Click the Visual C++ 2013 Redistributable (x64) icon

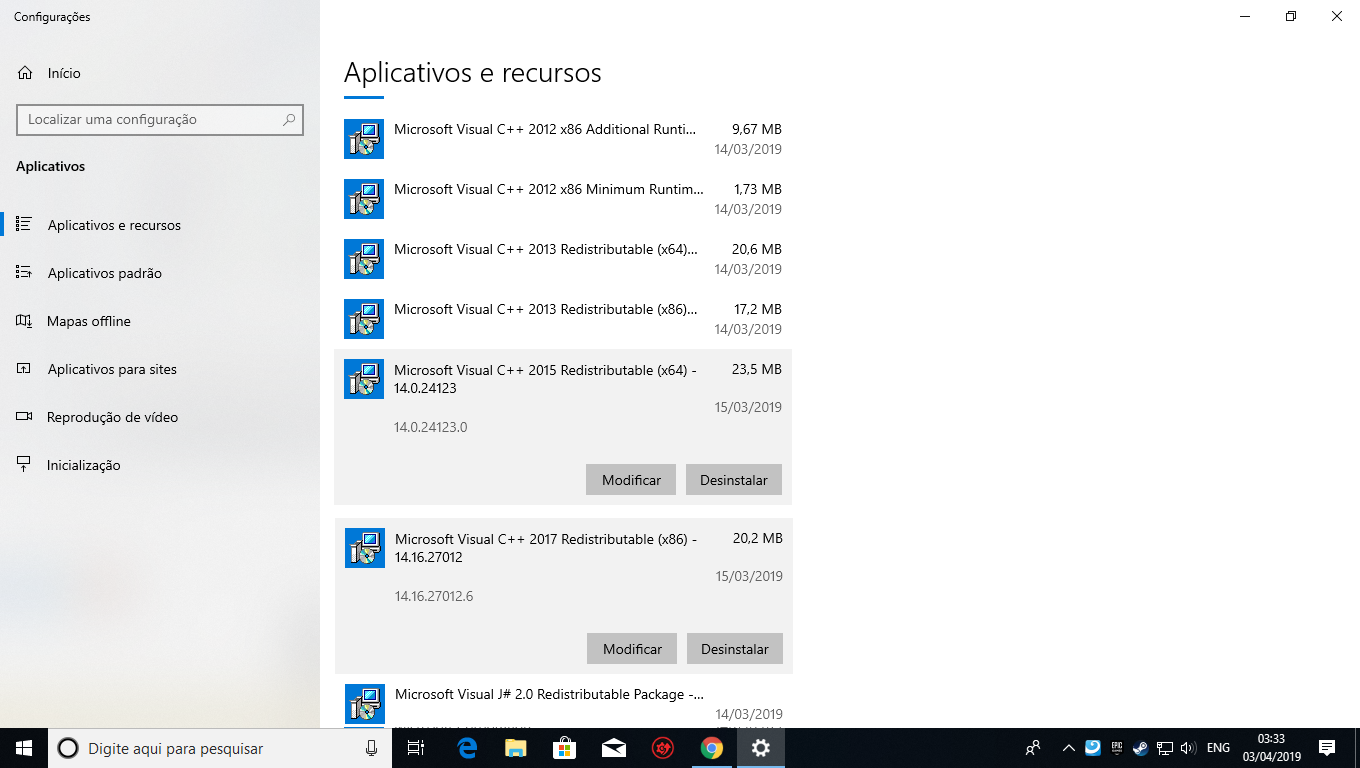(x=364, y=259)
